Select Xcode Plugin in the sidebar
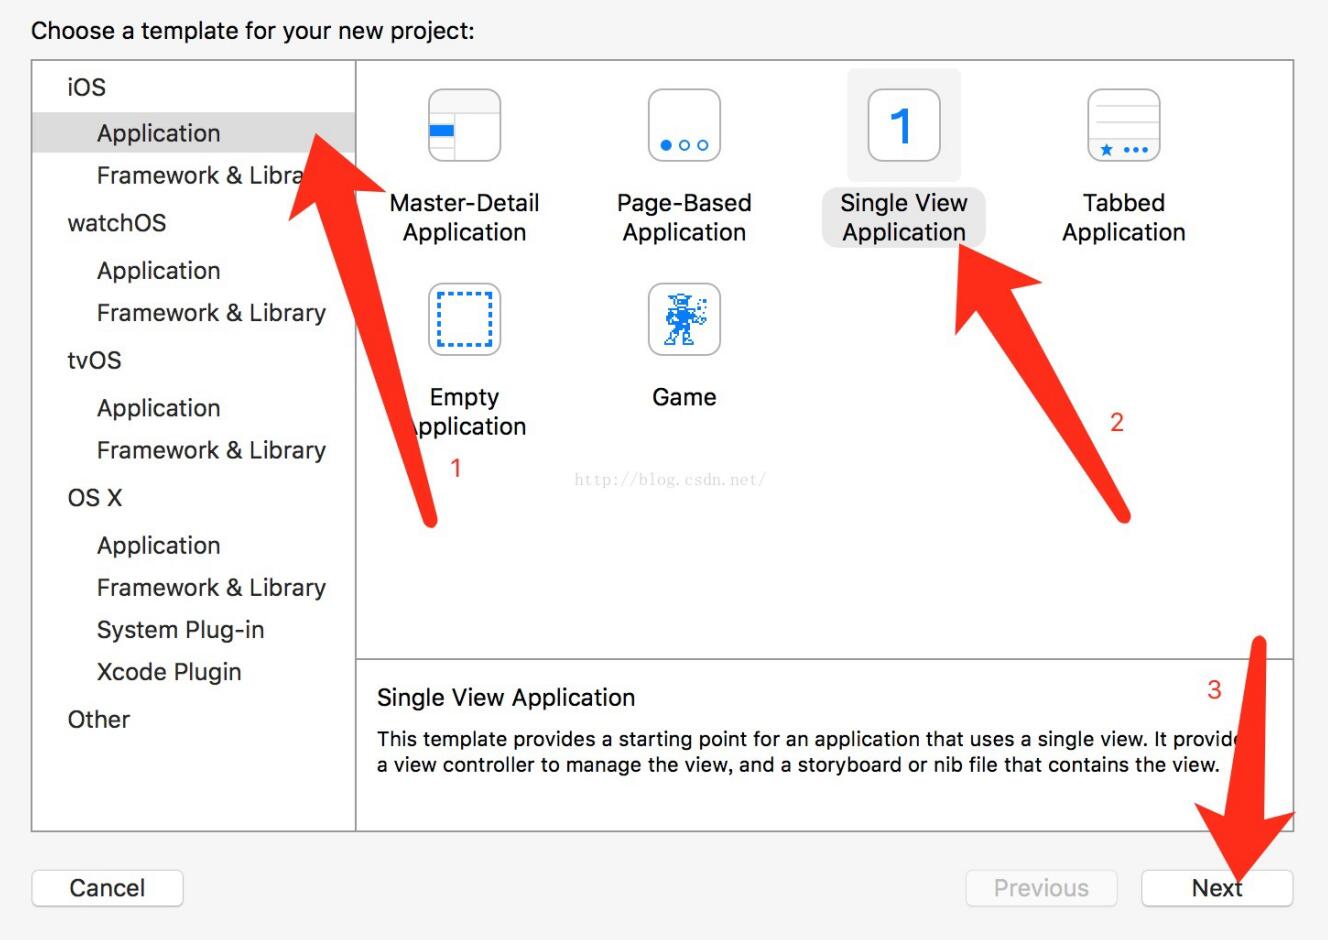Image resolution: width=1328 pixels, height=940 pixels. pyautogui.click(x=168, y=671)
